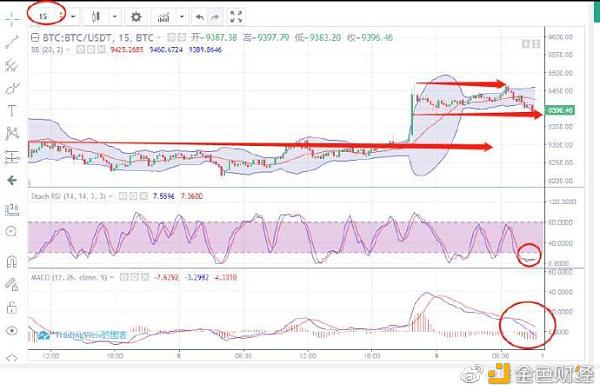
Task: Click the undo arrow
Action: [199, 17]
